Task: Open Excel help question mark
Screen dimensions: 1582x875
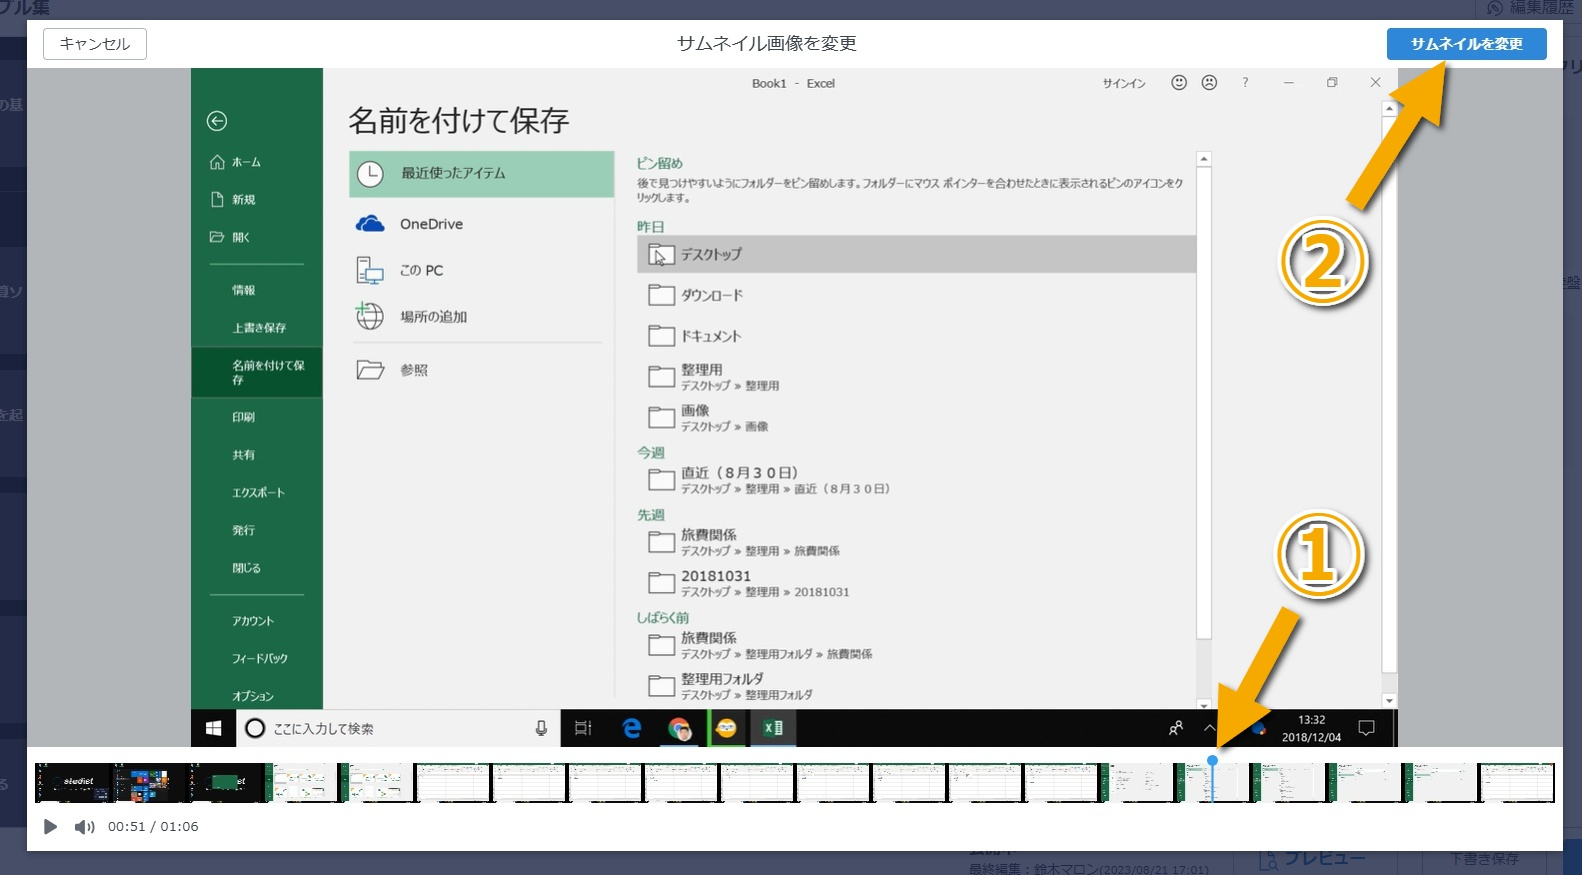Action: point(1245,83)
